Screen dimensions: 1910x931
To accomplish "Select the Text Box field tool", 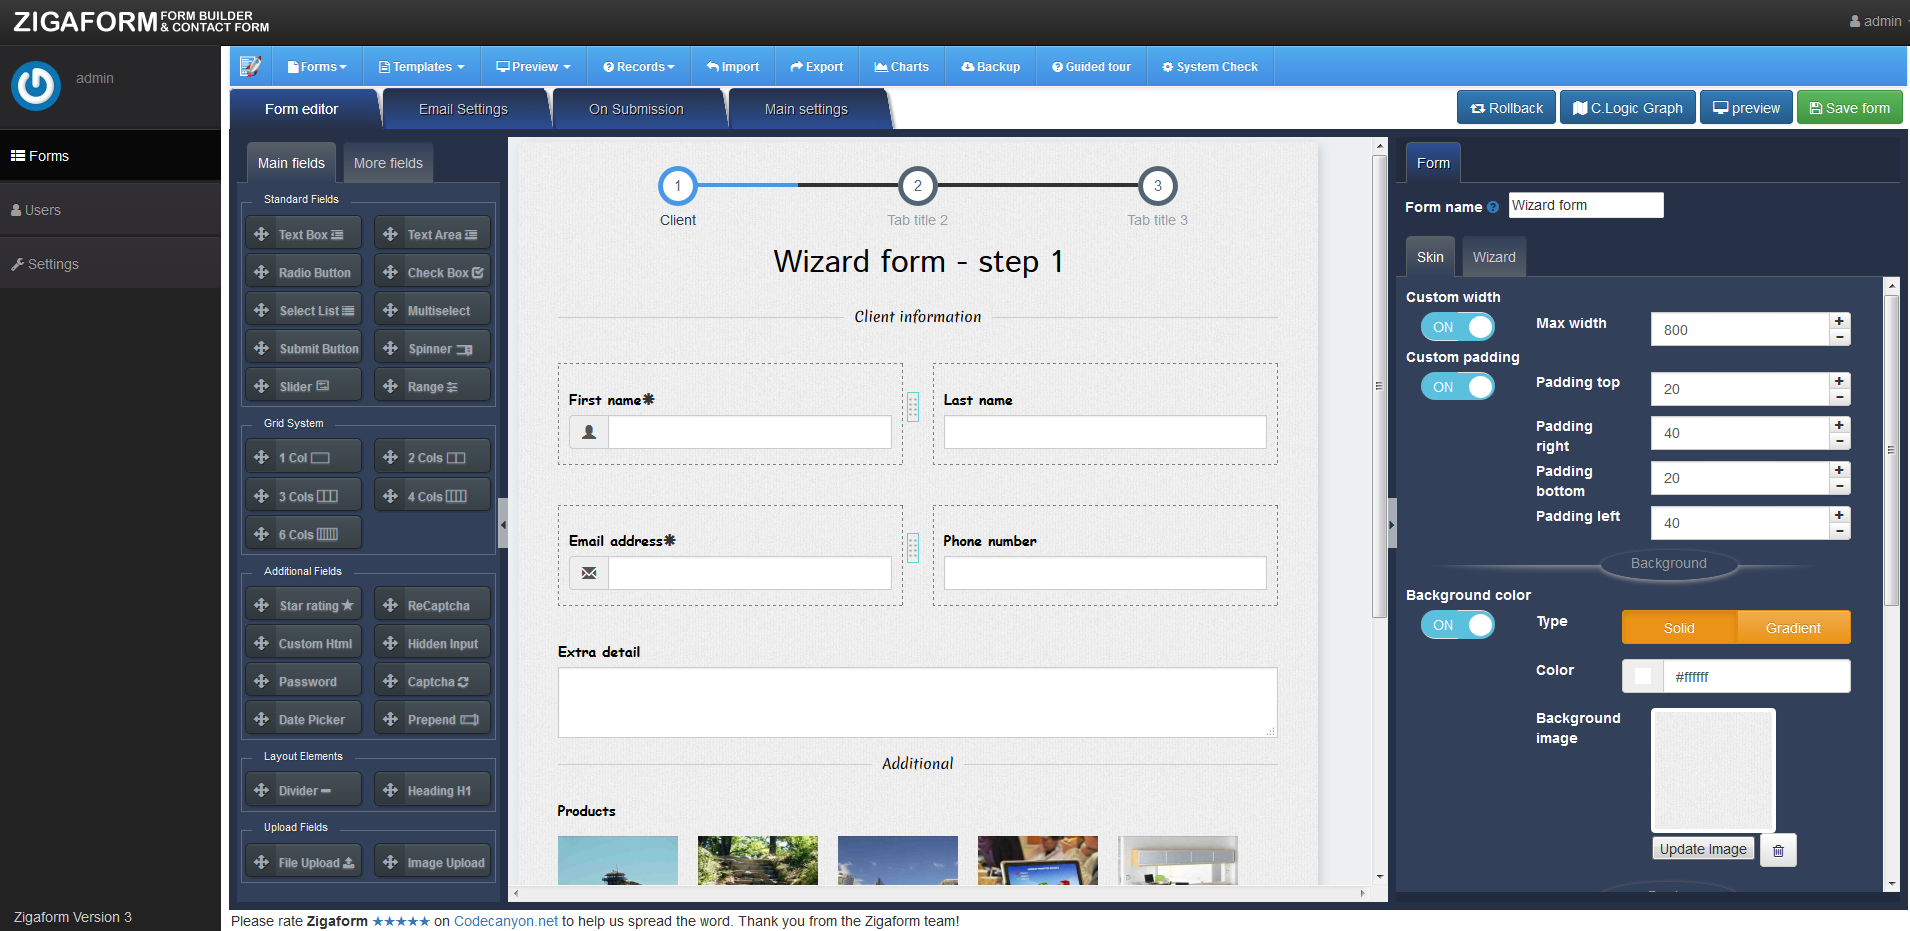I will [303, 233].
